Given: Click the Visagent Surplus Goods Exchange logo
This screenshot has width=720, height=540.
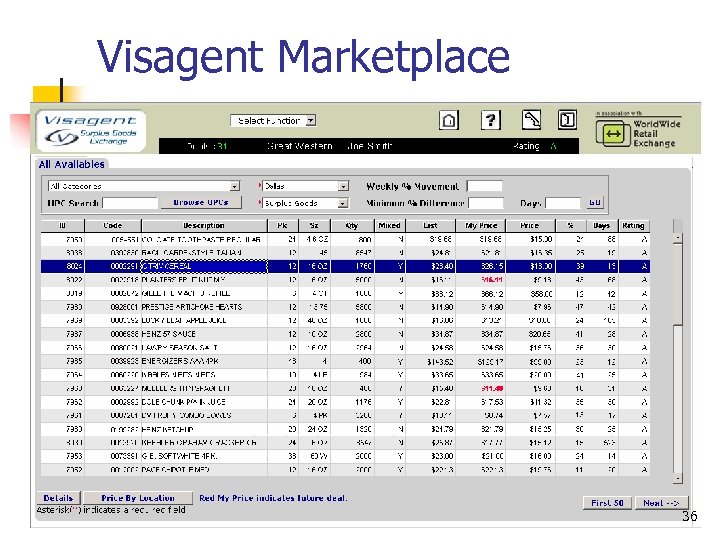Looking at the screenshot, I should 91,130.
